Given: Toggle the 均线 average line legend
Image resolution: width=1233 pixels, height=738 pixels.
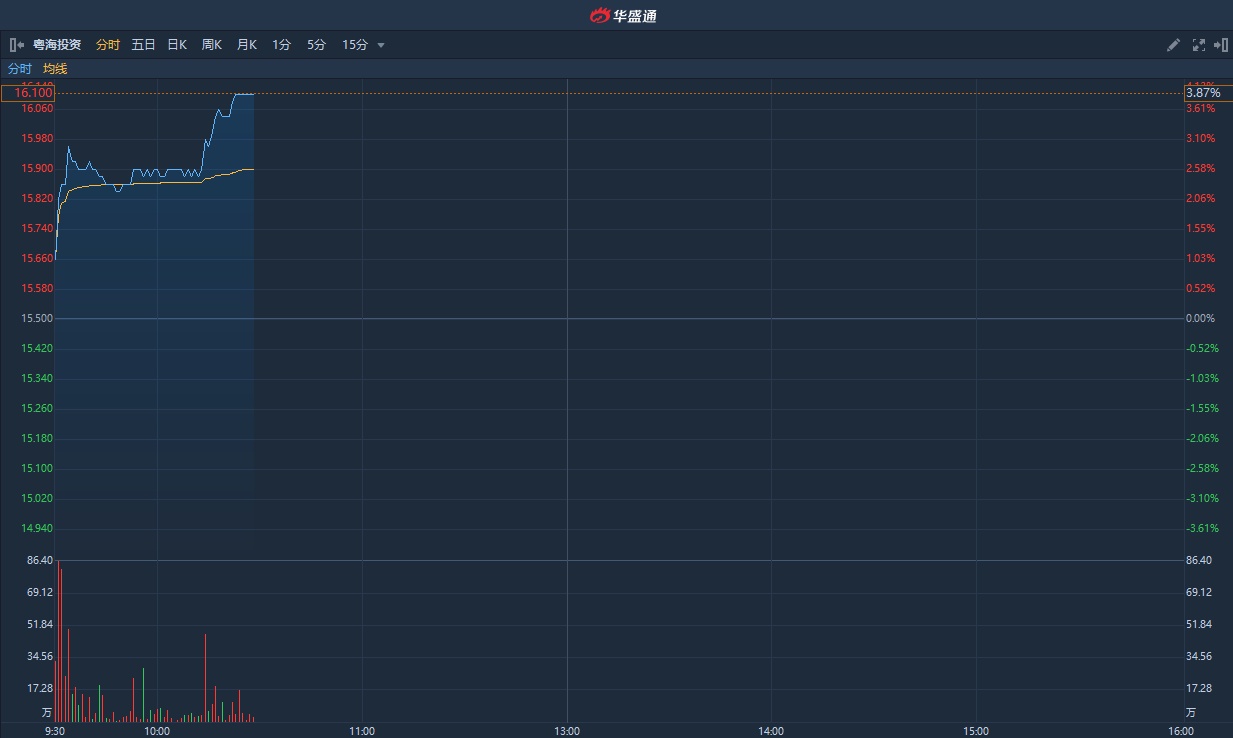Looking at the screenshot, I should (x=55, y=69).
